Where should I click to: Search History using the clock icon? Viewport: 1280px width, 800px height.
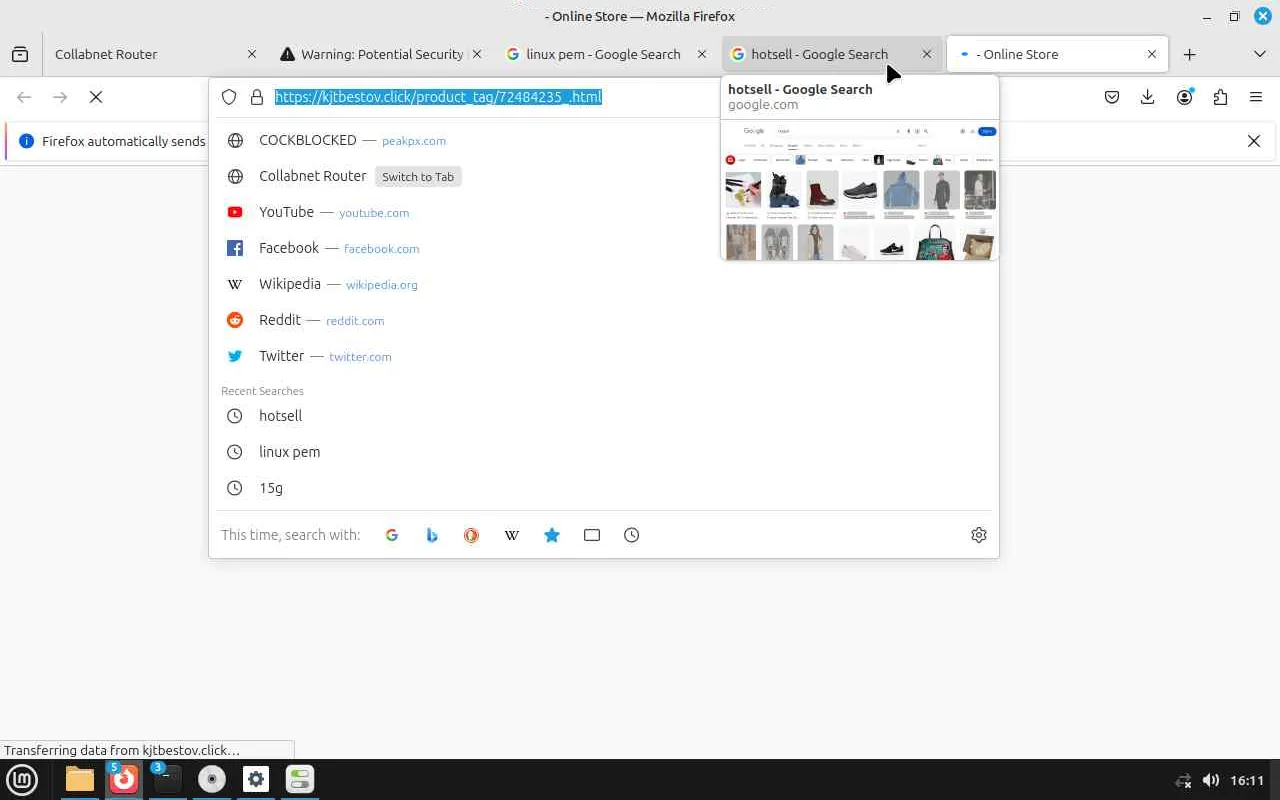coord(632,535)
